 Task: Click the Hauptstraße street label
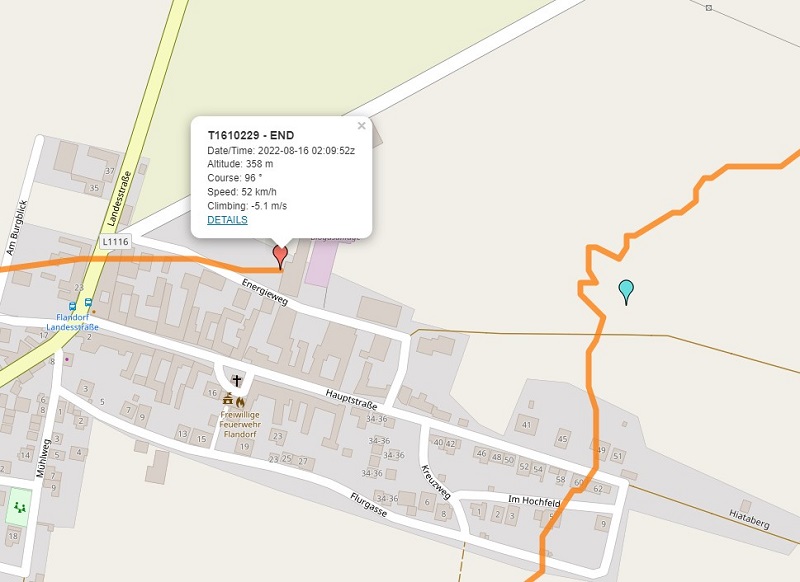pyautogui.click(x=352, y=399)
